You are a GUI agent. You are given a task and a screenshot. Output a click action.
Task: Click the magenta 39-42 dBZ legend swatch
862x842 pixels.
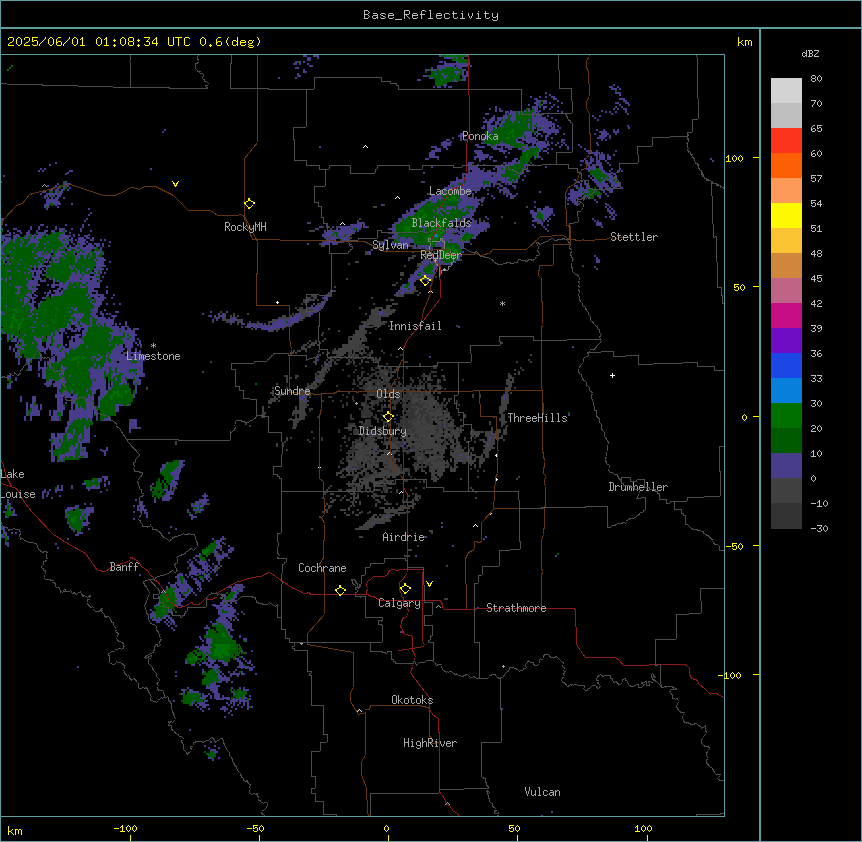point(786,315)
